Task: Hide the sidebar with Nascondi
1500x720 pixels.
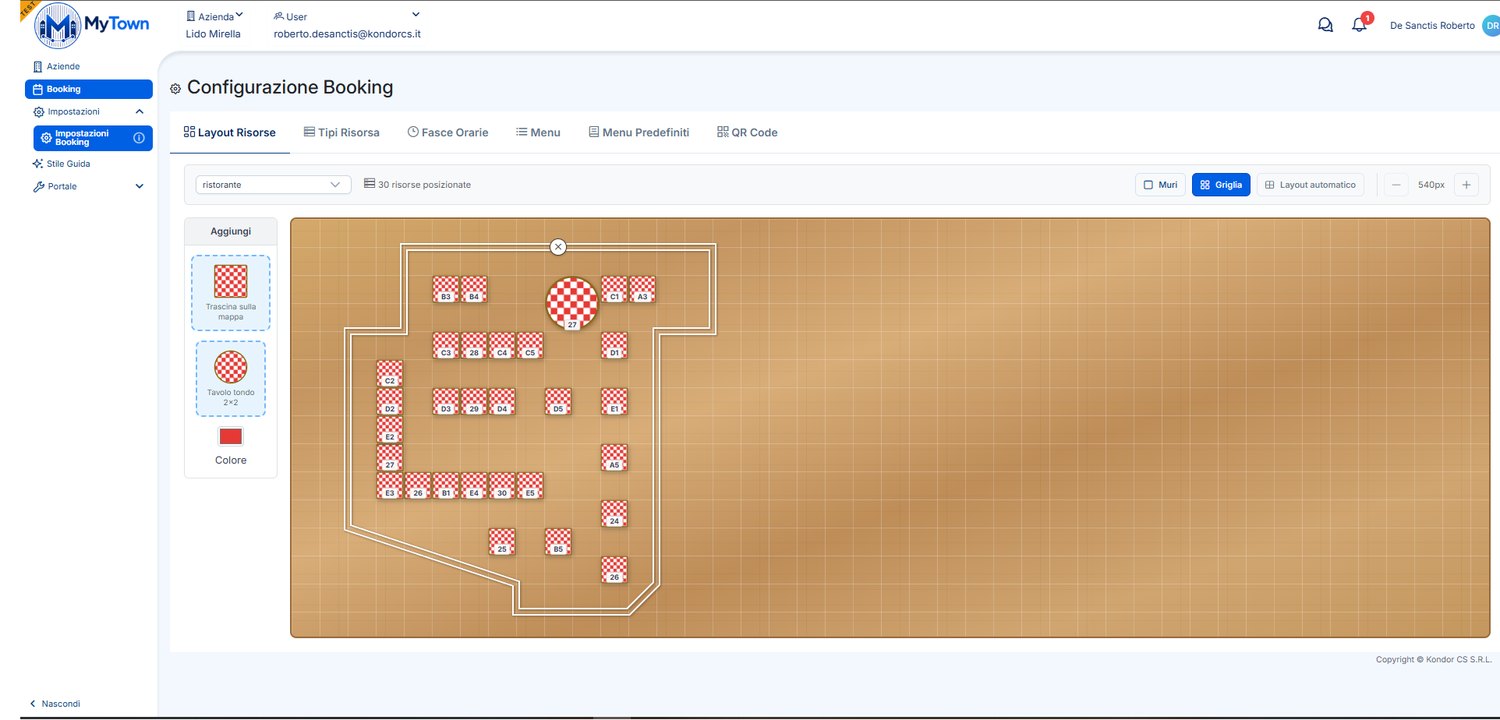Action: coord(55,704)
